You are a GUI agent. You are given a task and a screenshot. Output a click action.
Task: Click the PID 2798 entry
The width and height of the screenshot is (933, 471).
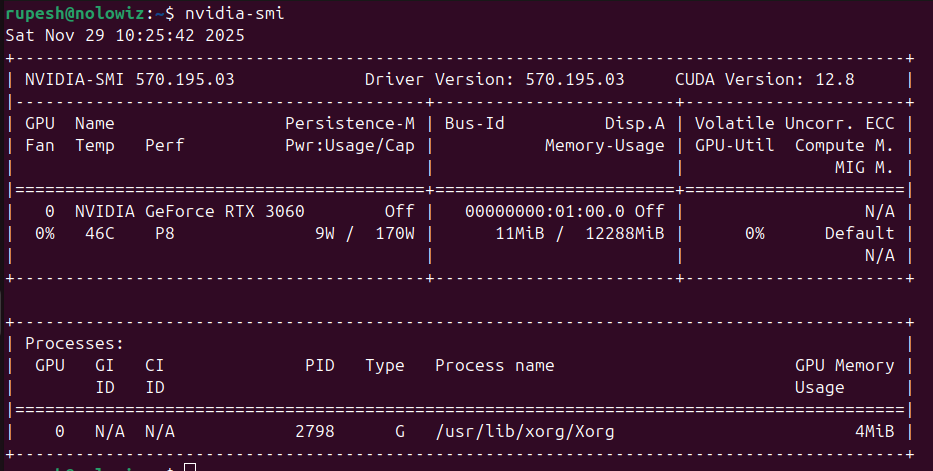tap(314, 431)
